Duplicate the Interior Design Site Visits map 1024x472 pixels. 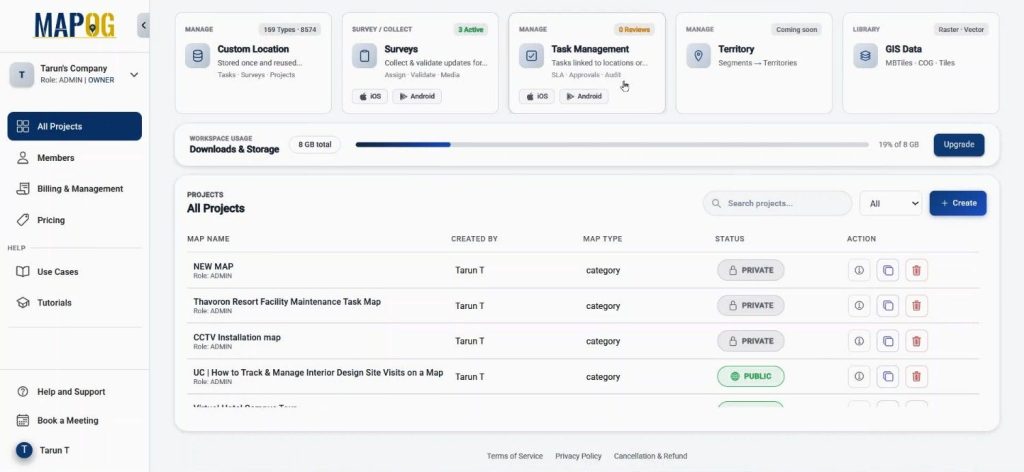pos(888,376)
